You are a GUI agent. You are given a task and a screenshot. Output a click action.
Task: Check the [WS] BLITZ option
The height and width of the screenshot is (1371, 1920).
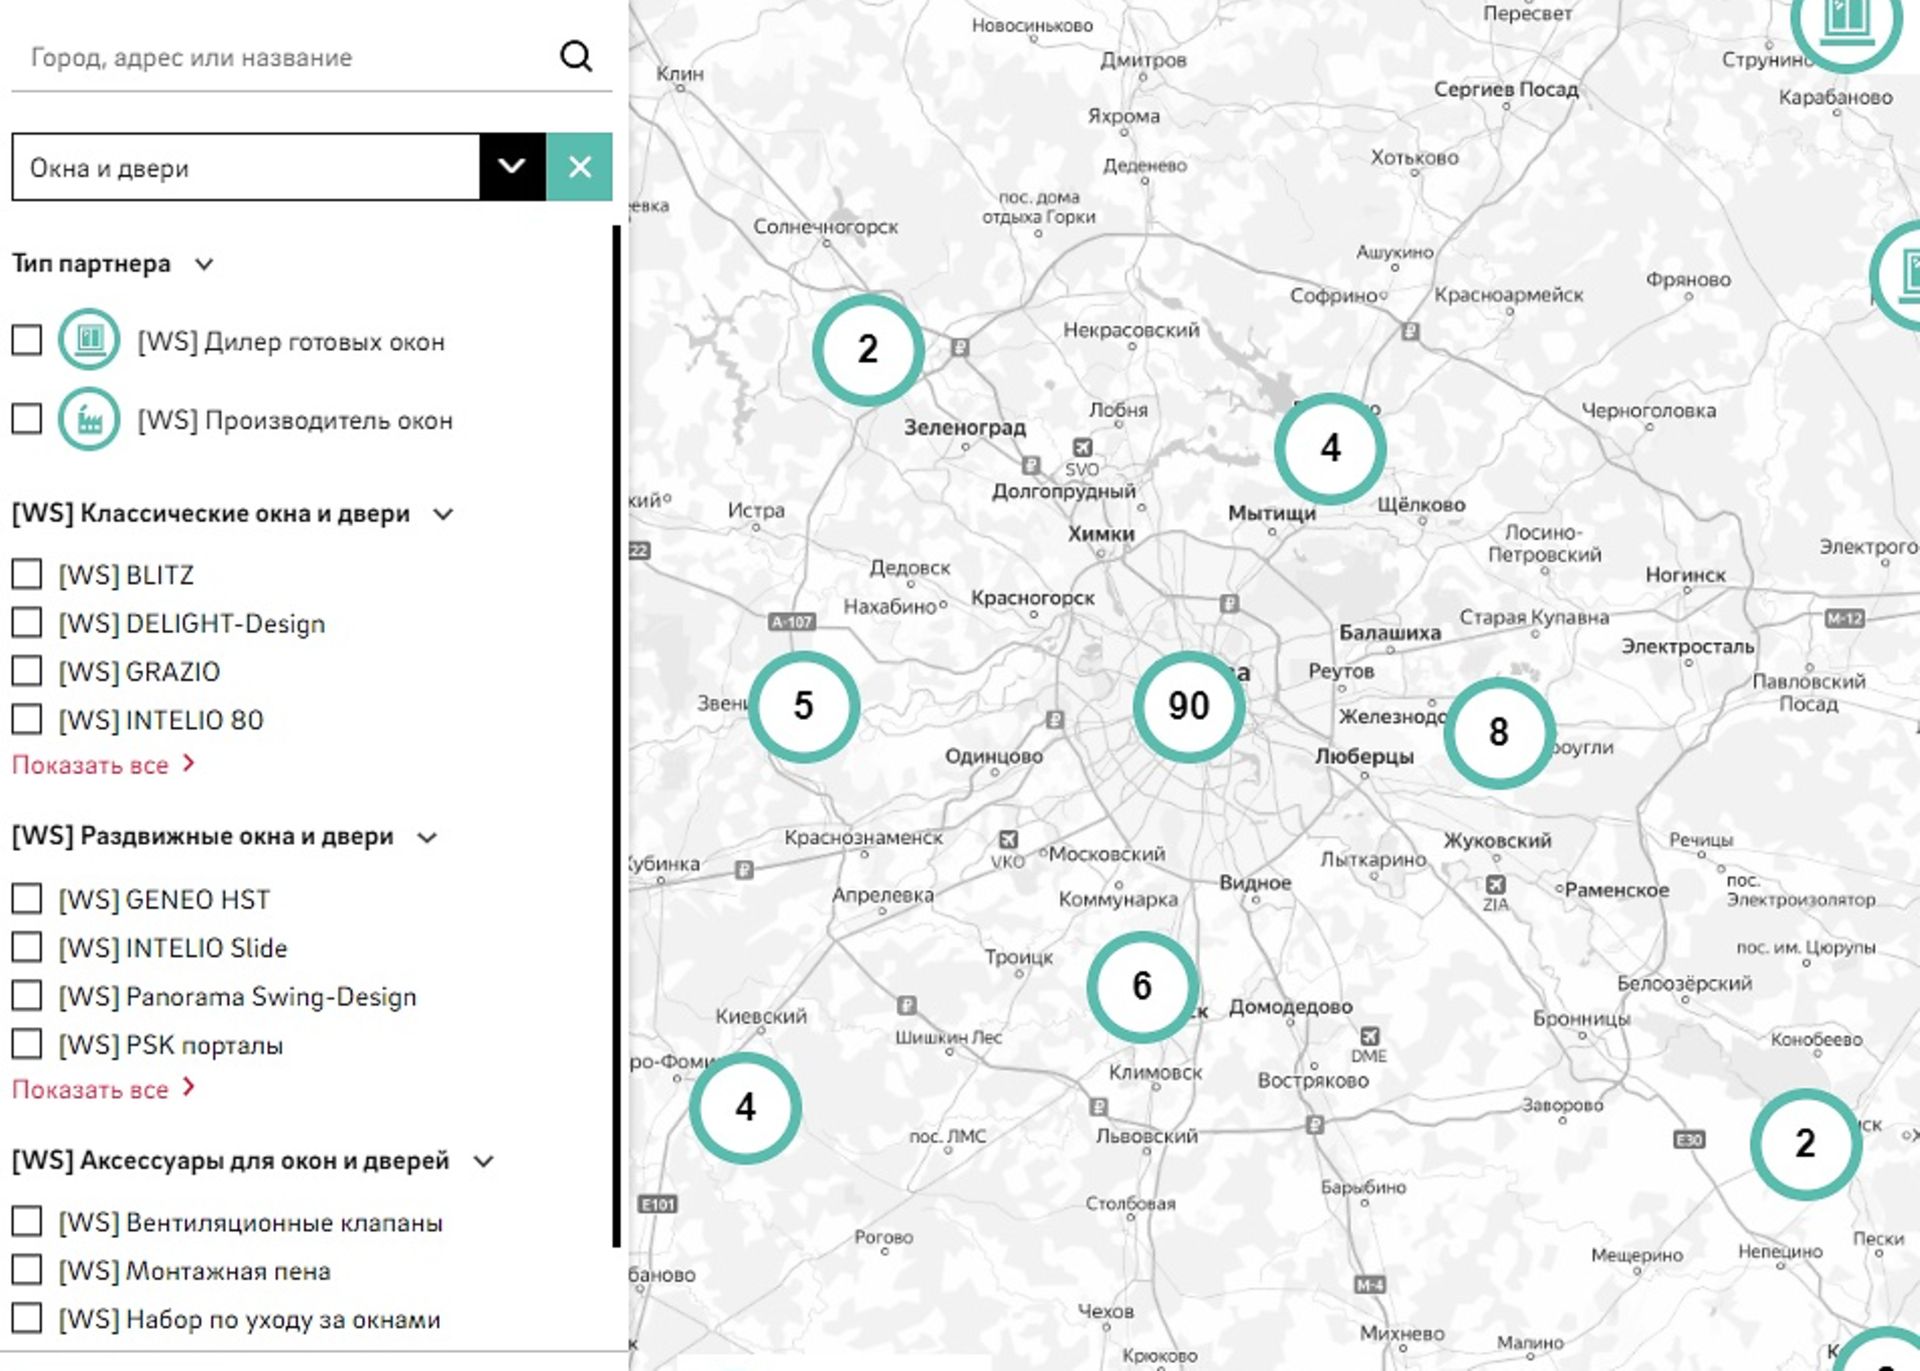click(x=27, y=574)
